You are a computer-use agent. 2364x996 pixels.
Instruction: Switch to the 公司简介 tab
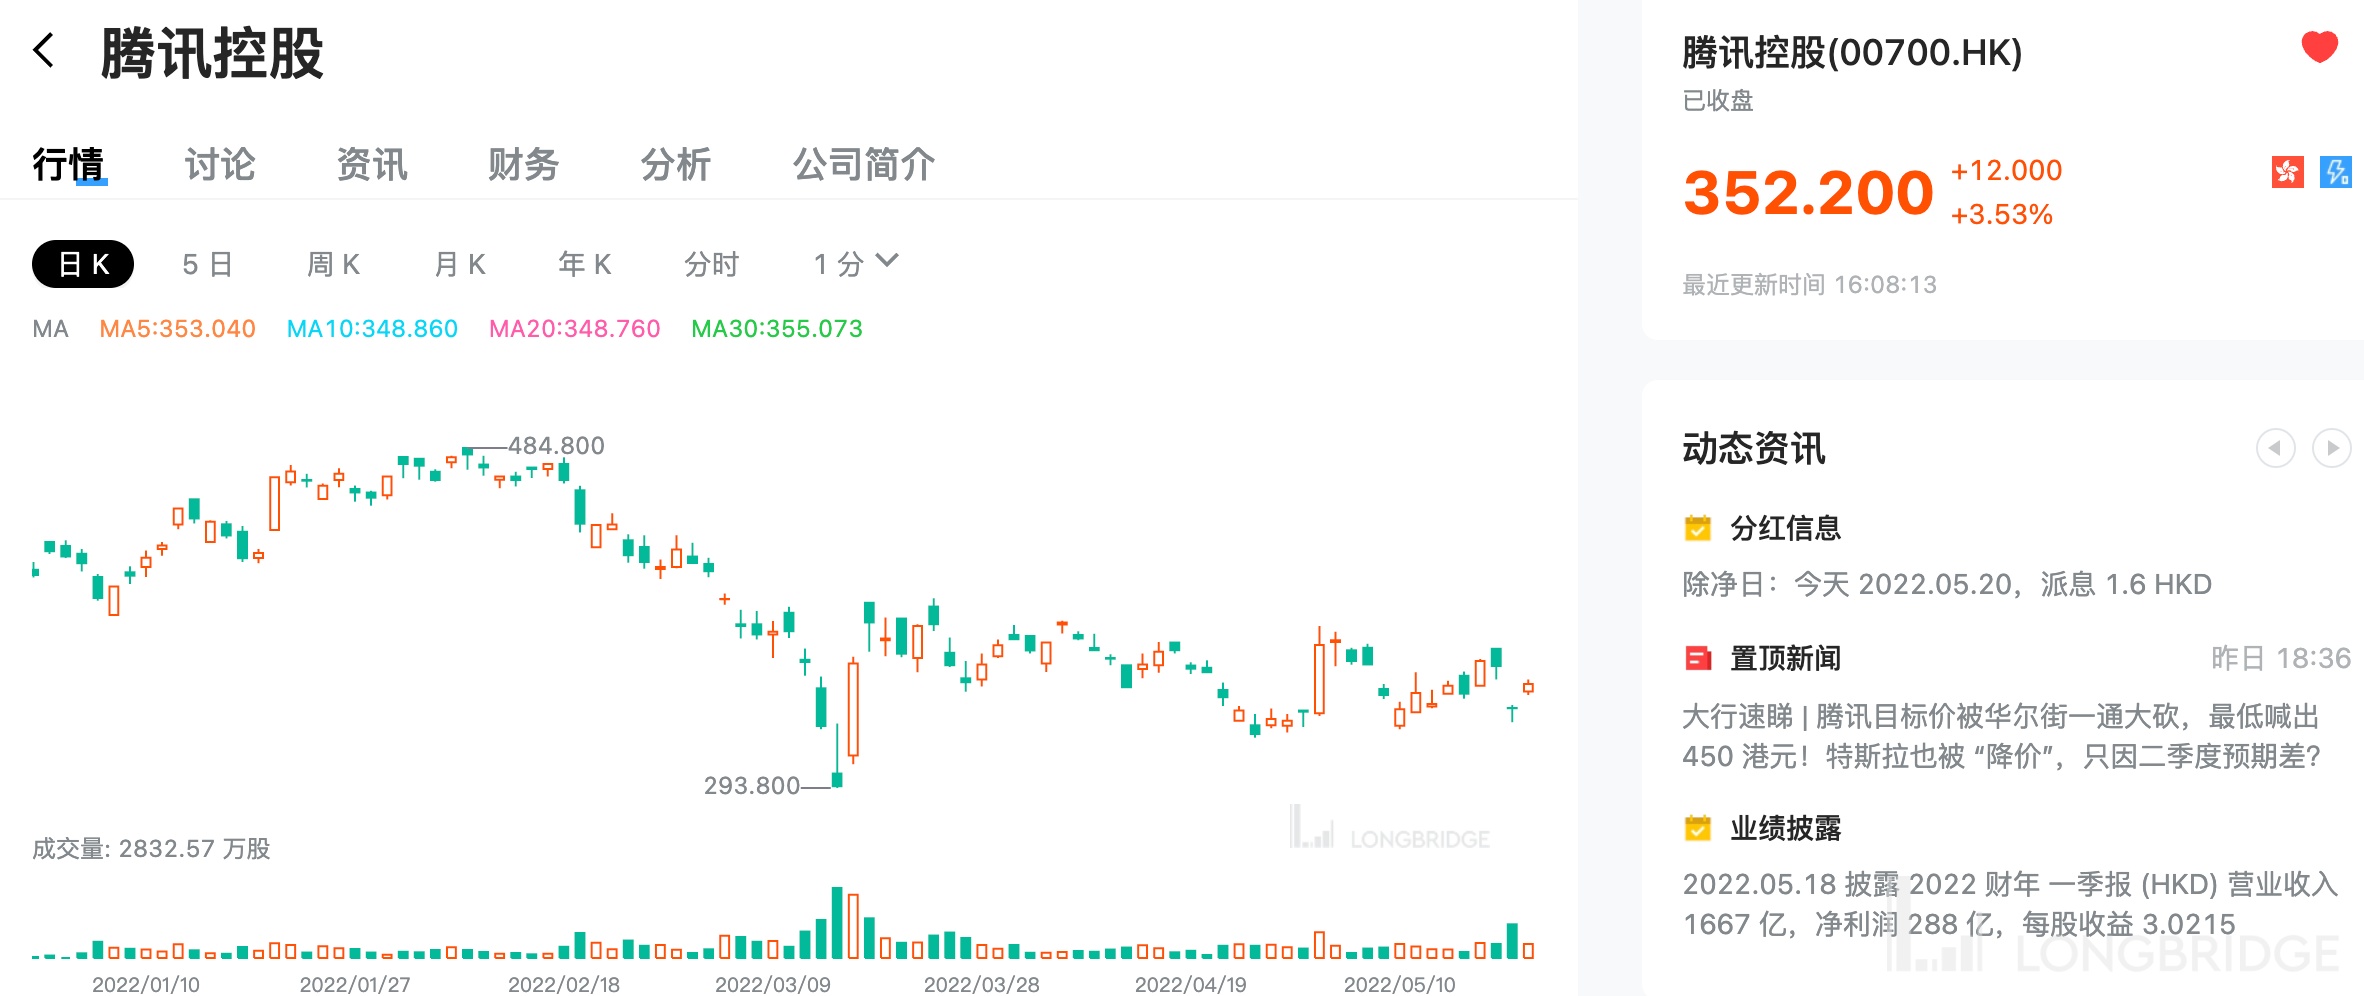pos(864,165)
